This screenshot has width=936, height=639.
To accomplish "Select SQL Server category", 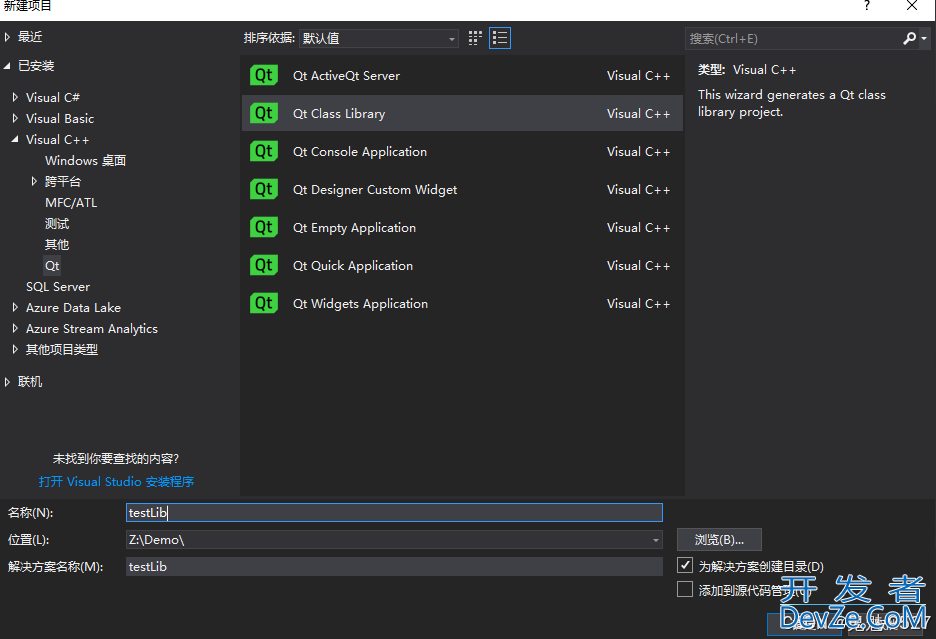I will tap(58, 287).
